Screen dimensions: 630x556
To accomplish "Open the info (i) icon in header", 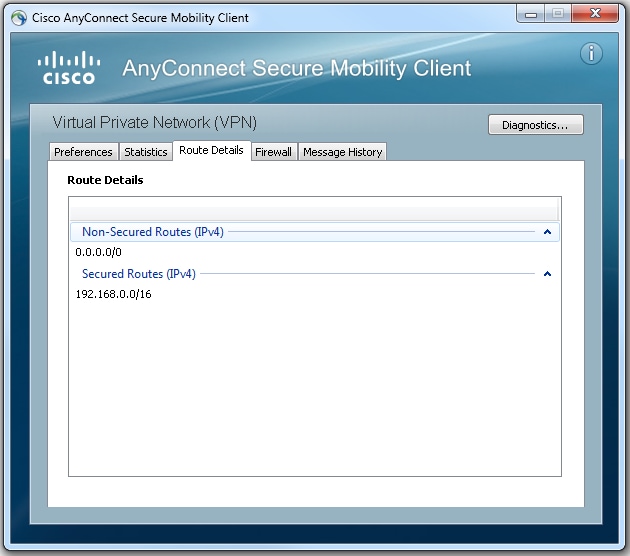I will (x=591, y=53).
